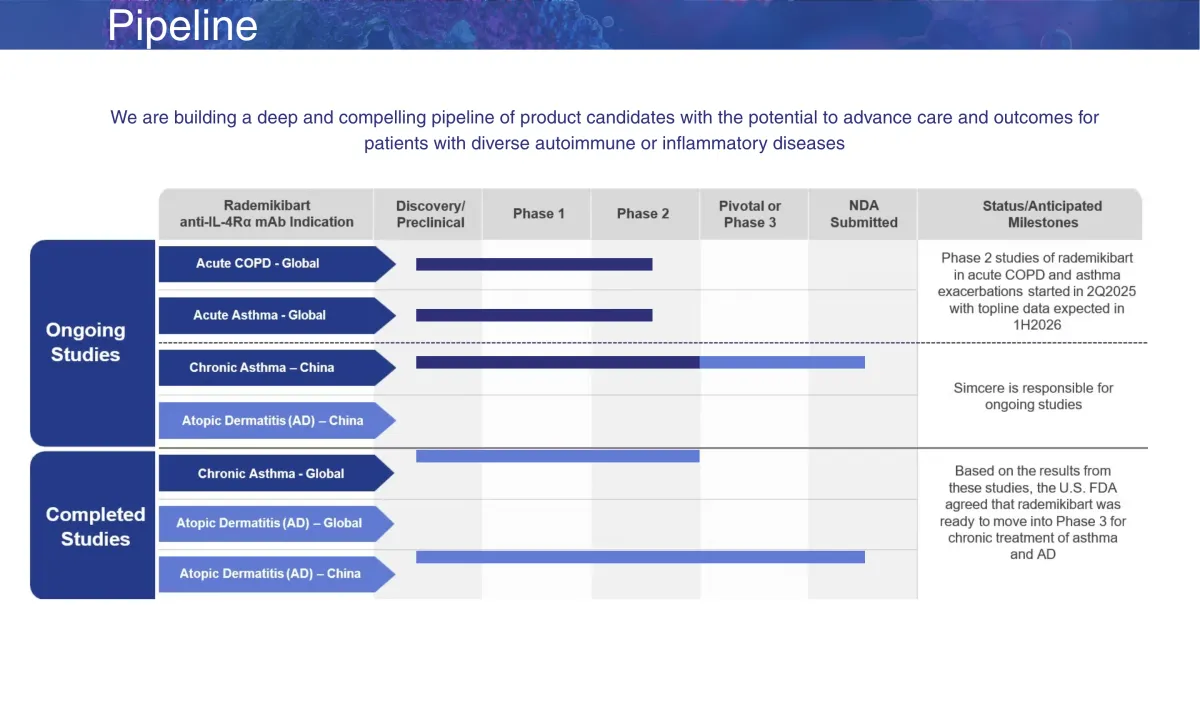This screenshot has height=728, width=1200.
Task: Click the Atopic Dermatitis (AD) – China ongoing row label
Action: tap(277, 421)
